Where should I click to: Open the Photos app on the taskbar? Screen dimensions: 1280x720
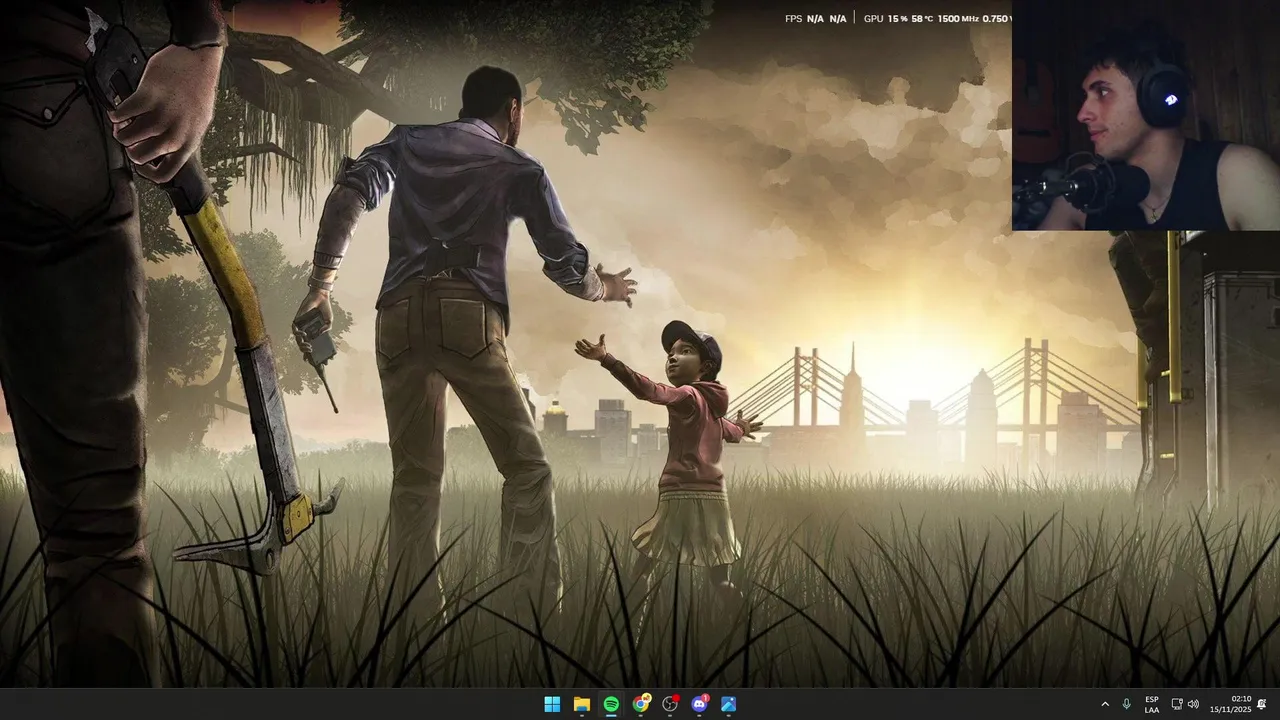tap(729, 704)
